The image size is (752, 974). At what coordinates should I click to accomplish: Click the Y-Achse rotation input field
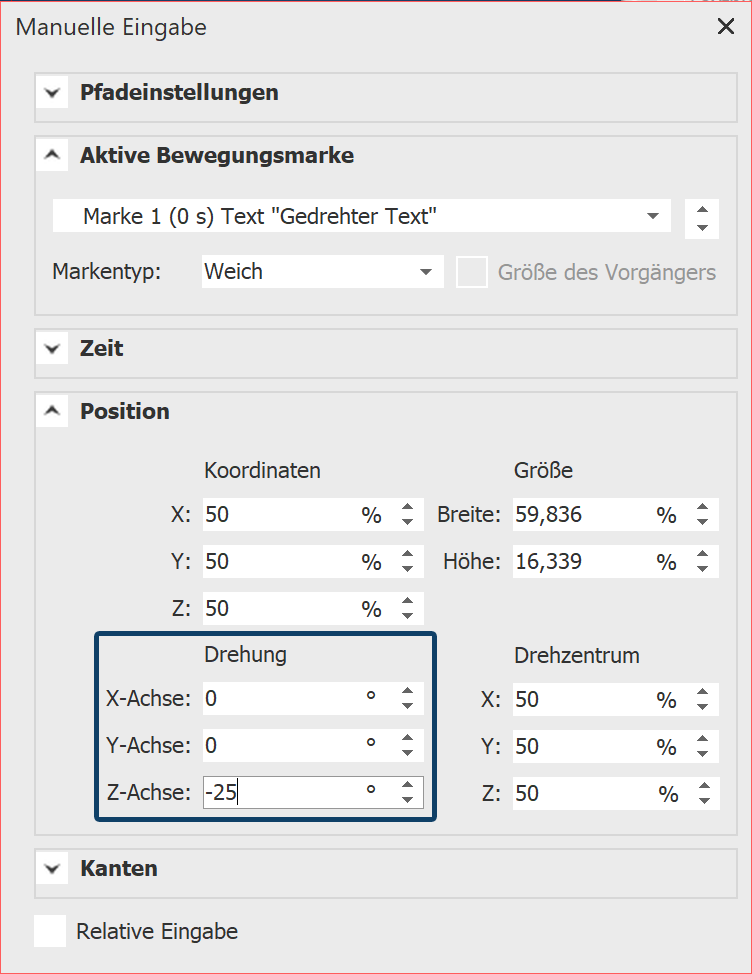(280, 746)
